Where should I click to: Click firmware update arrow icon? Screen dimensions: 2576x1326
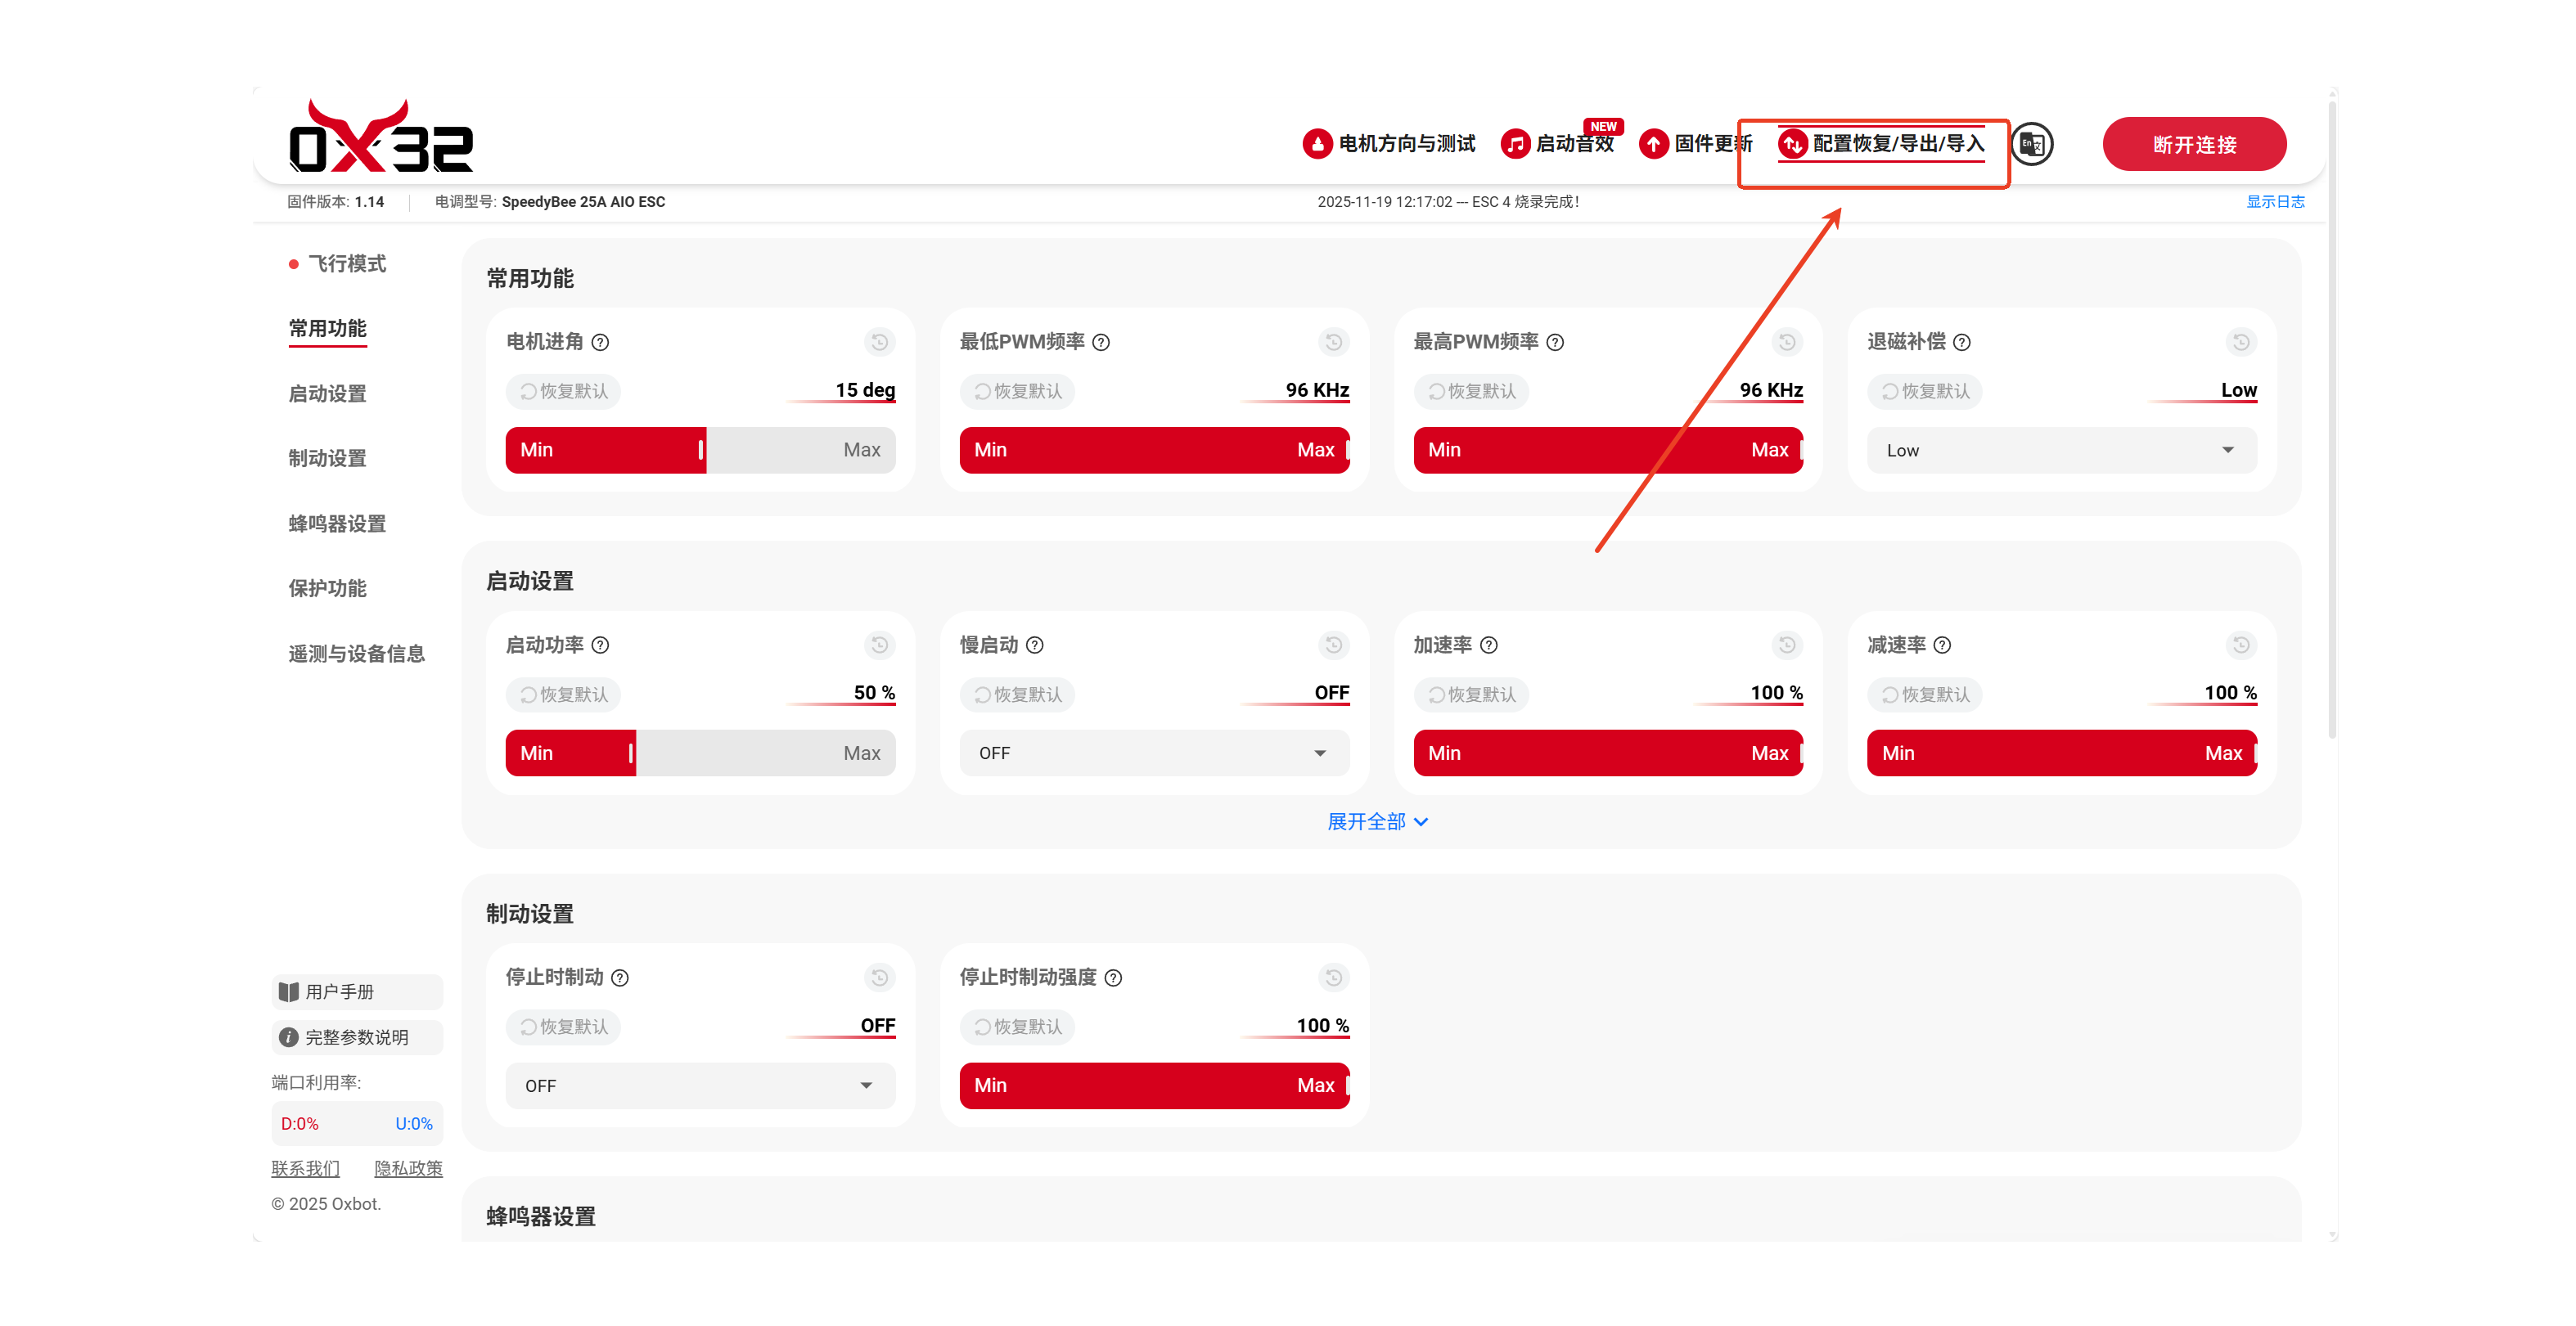tap(1653, 144)
